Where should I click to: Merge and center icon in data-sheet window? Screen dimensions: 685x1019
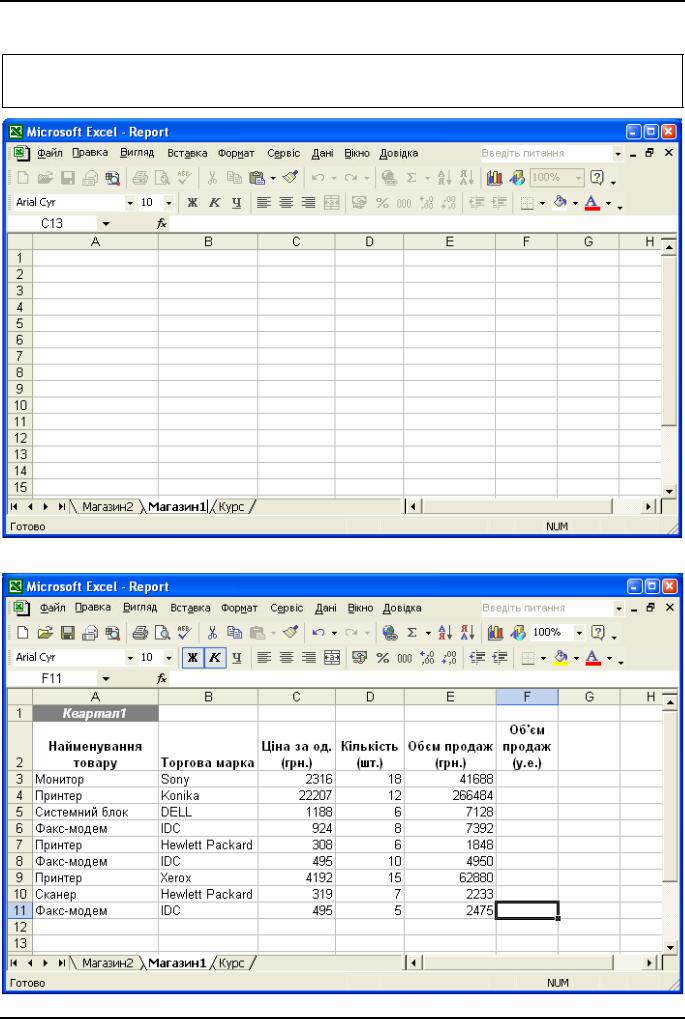tap(331, 658)
